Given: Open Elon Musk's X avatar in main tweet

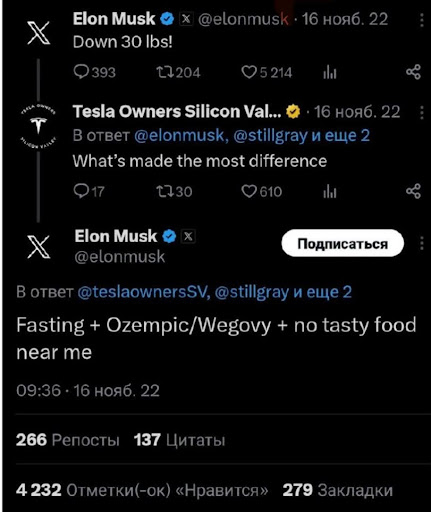Looking at the screenshot, I should point(39,246).
